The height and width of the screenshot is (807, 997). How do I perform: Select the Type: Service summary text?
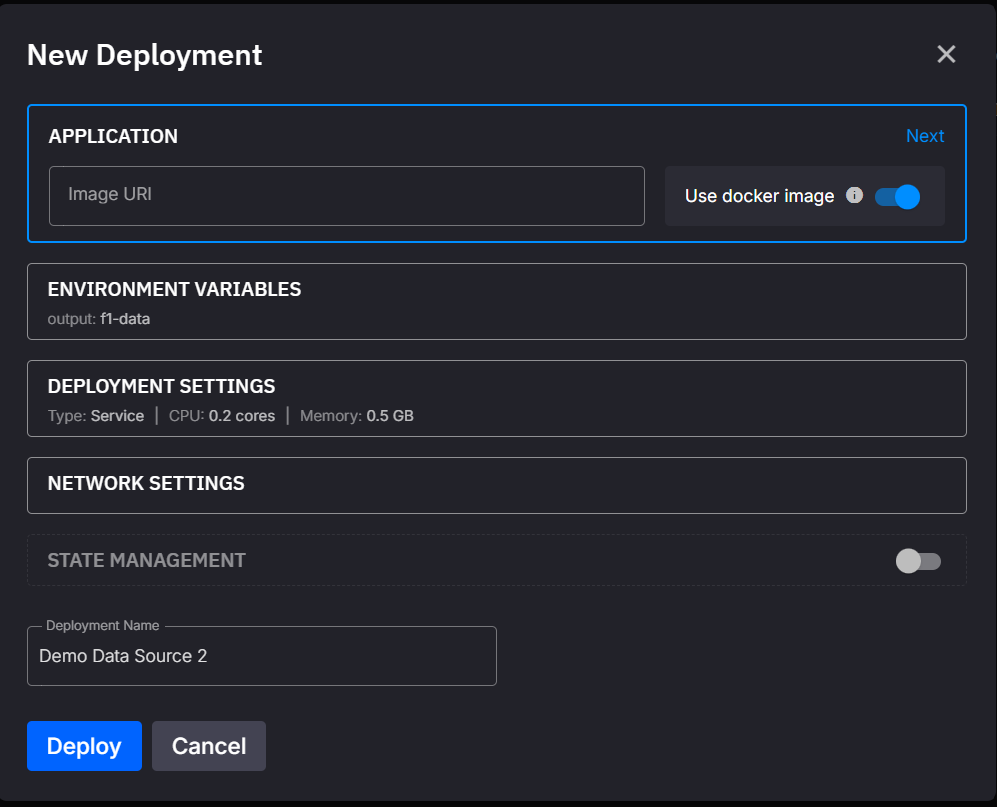pyautogui.click(x=96, y=416)
